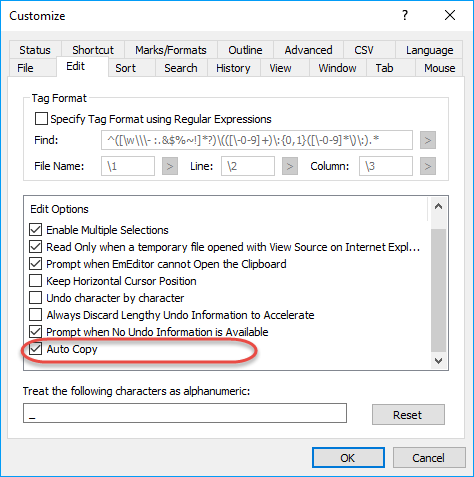Enable Undo character by character

pyautogui.click(x=35, y=298)
